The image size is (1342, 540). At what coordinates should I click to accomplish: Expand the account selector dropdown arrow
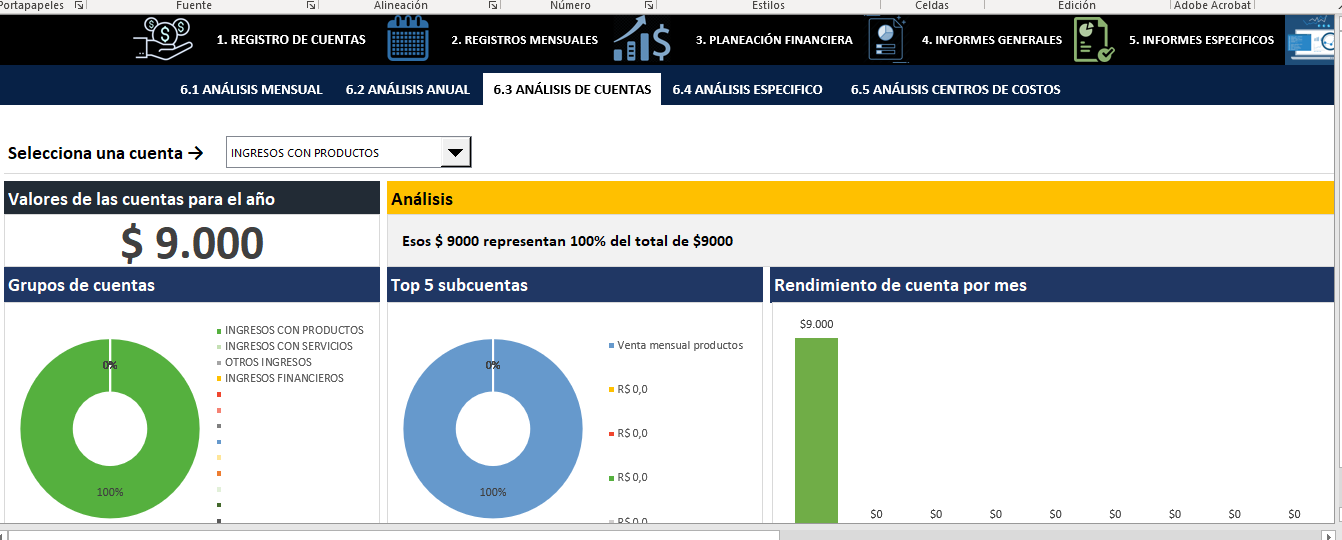point(455,152)
